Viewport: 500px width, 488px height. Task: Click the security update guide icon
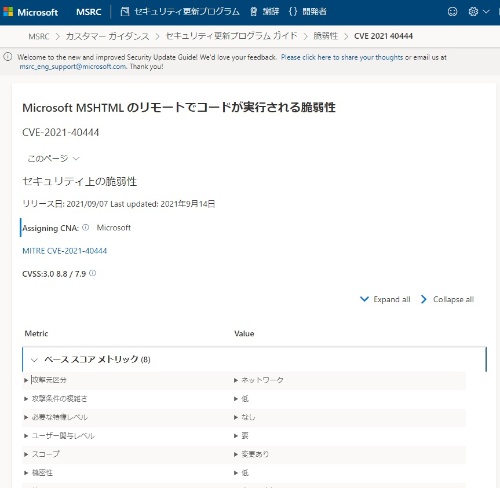click(x=125, y=12)
